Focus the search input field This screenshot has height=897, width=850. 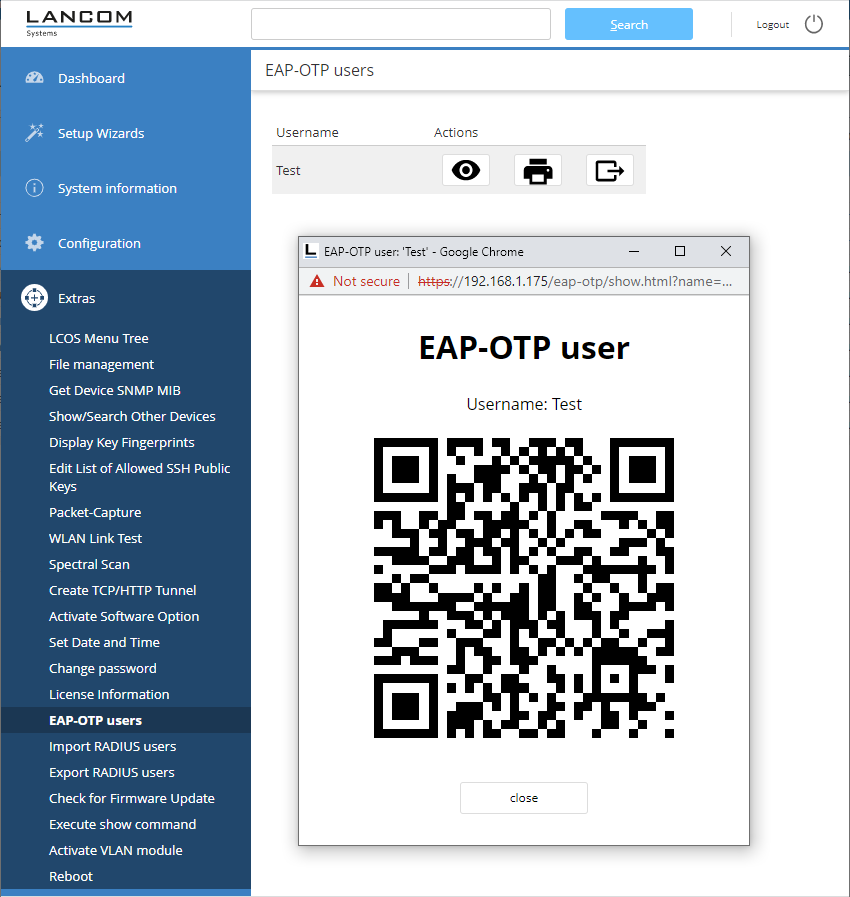point(400,24)
